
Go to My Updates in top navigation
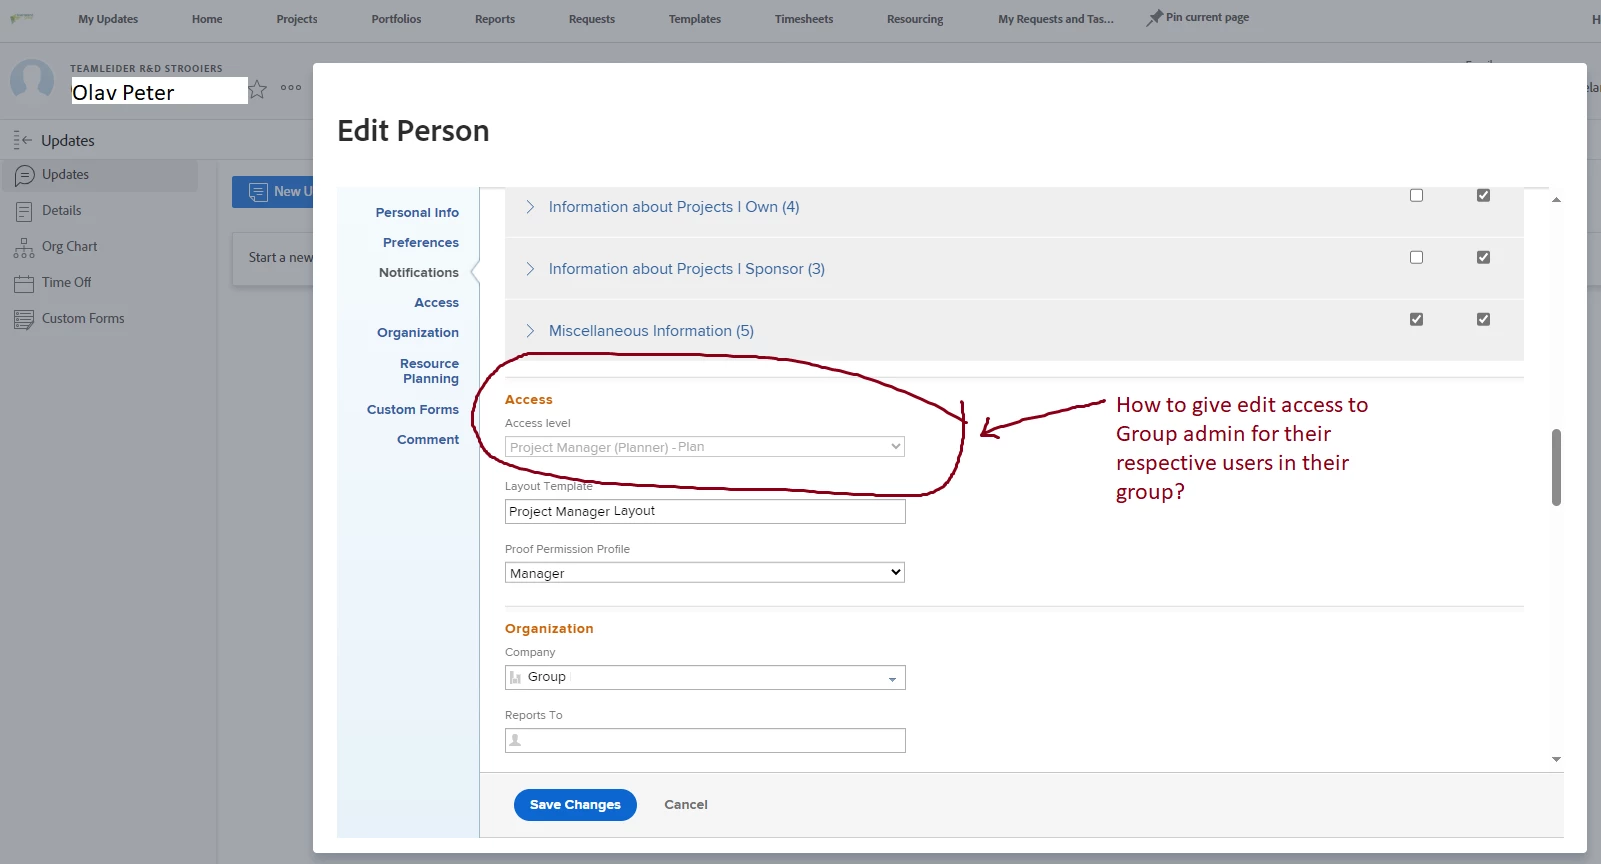click(x=108, y=19)
